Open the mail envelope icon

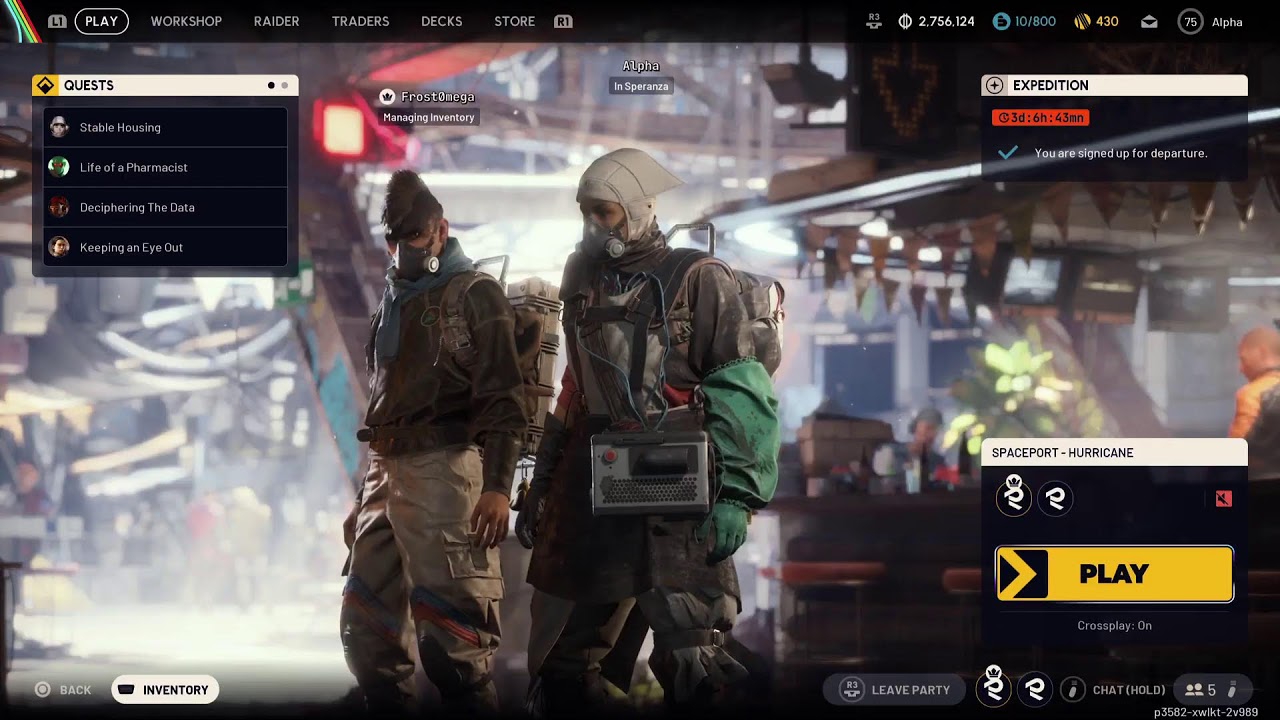pyautogui.click(x=1149, y=21)
